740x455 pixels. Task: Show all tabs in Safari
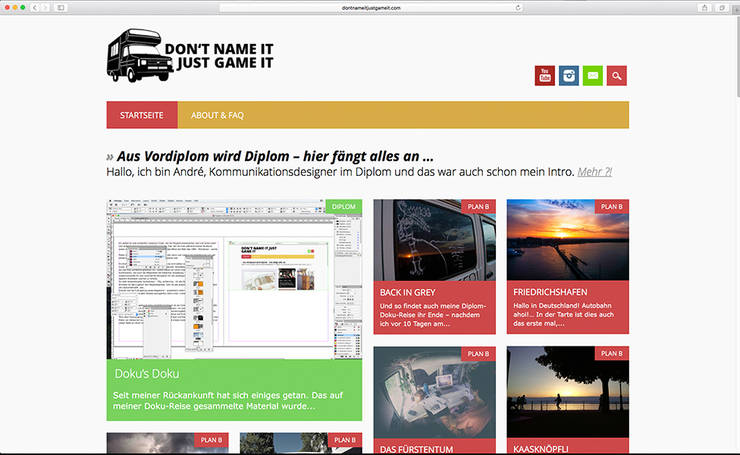point(722,8)
